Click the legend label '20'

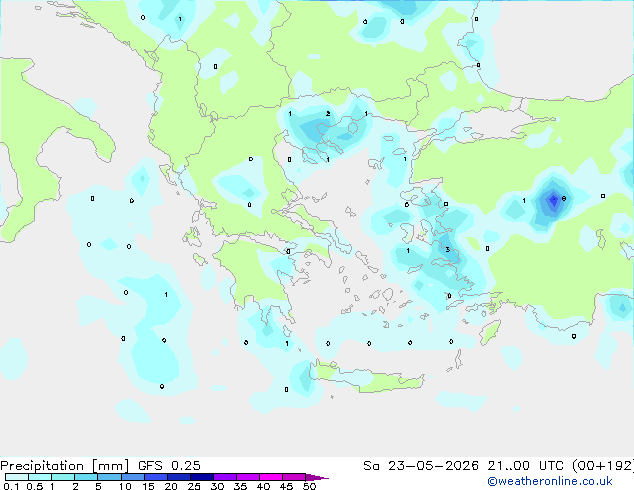171,486
